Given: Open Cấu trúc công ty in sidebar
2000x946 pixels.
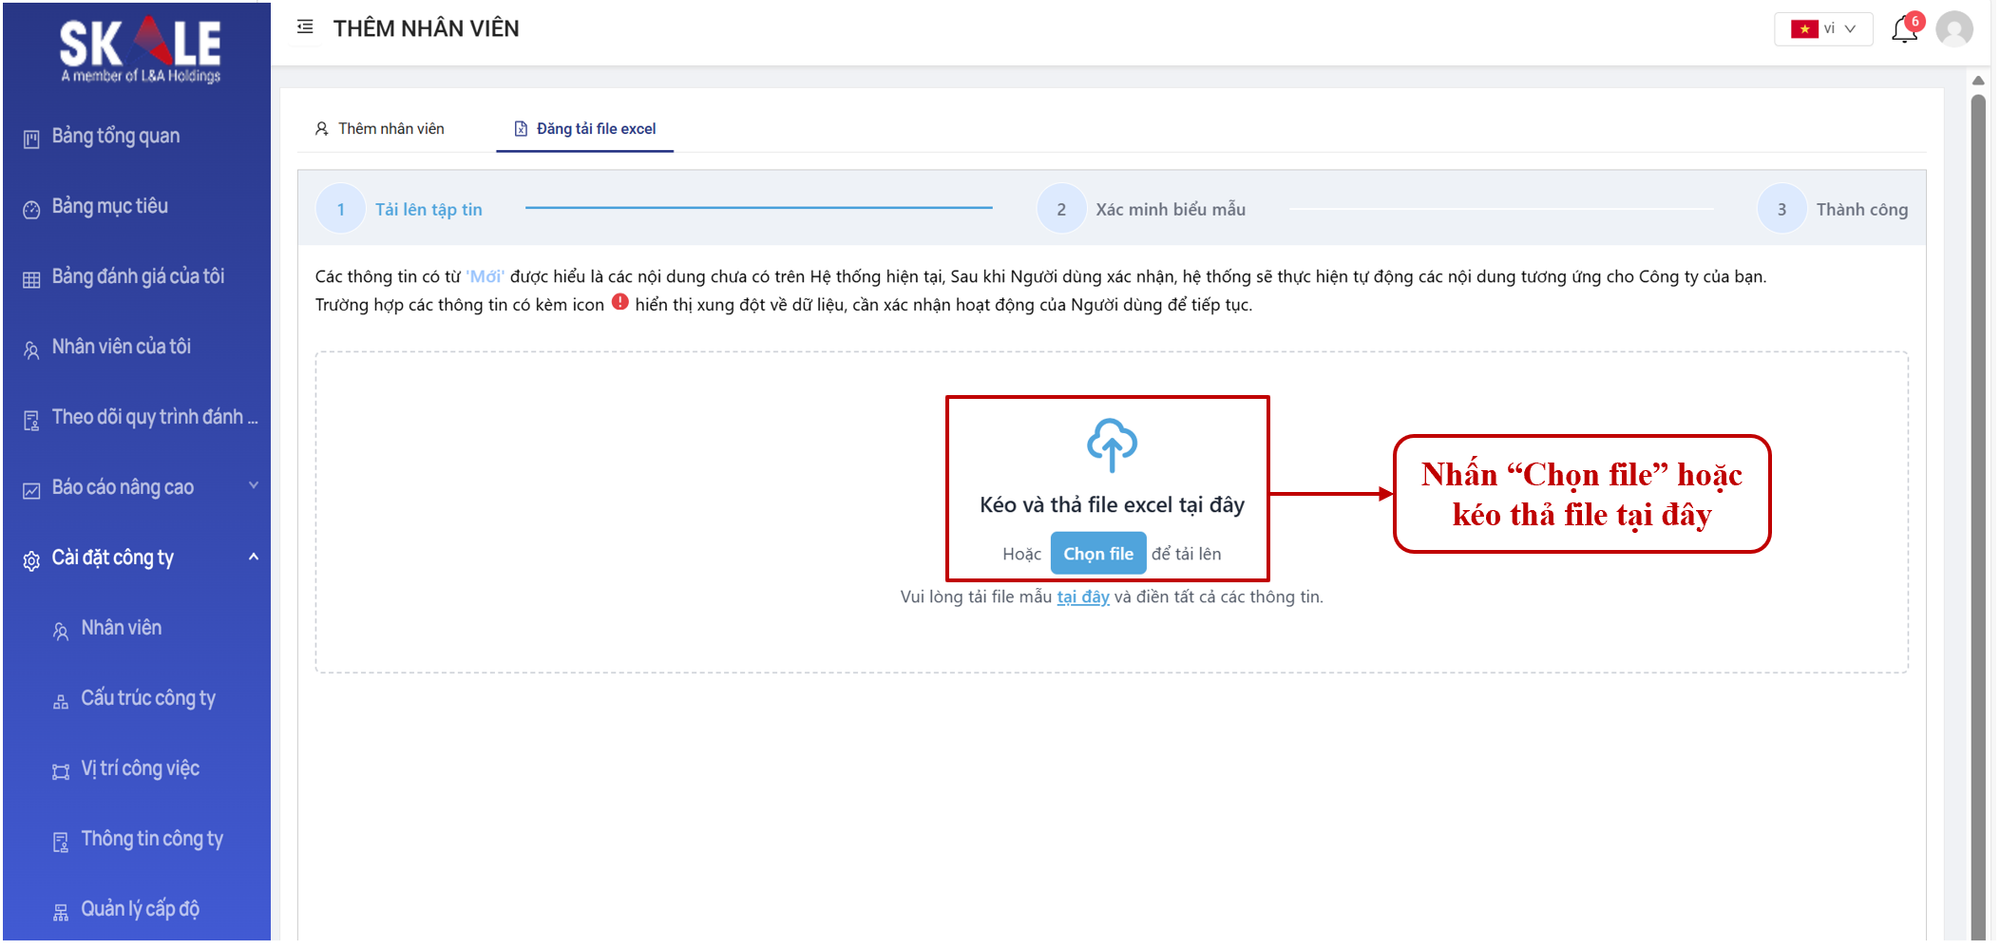Looking at the screenshot, I should (x=147, y=699).
